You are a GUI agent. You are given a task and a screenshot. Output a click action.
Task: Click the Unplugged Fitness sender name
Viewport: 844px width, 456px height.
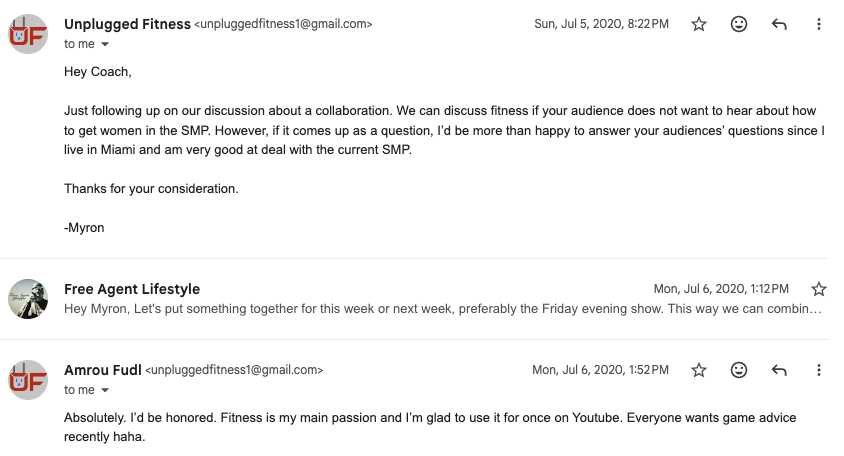click(127, 24)
